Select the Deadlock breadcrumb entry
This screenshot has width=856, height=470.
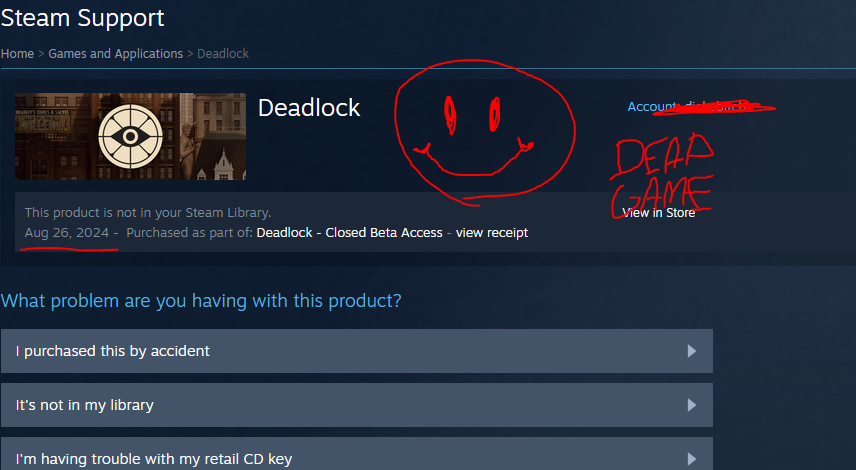(223, 53)
